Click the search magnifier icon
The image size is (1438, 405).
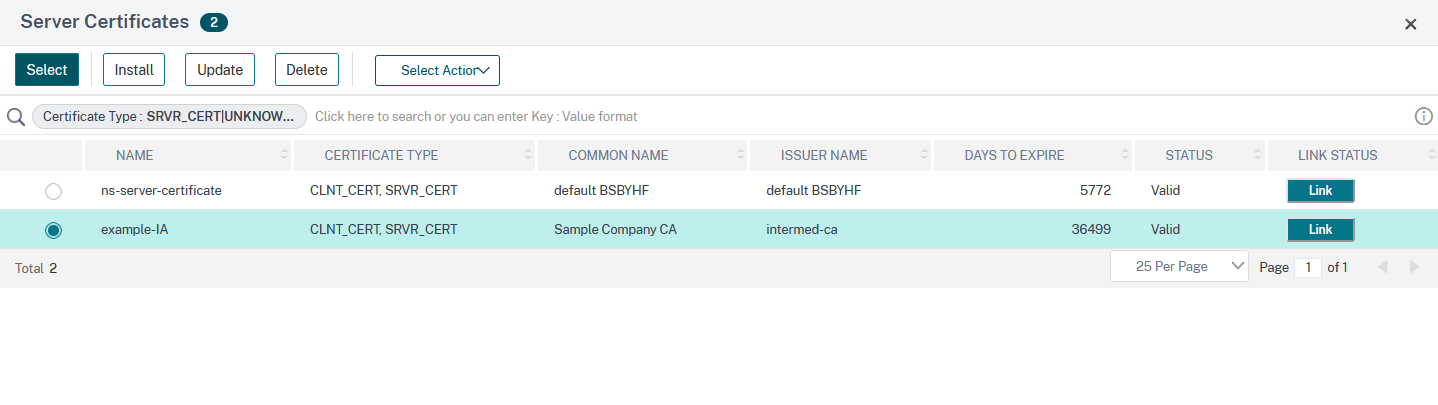(16, 117)
